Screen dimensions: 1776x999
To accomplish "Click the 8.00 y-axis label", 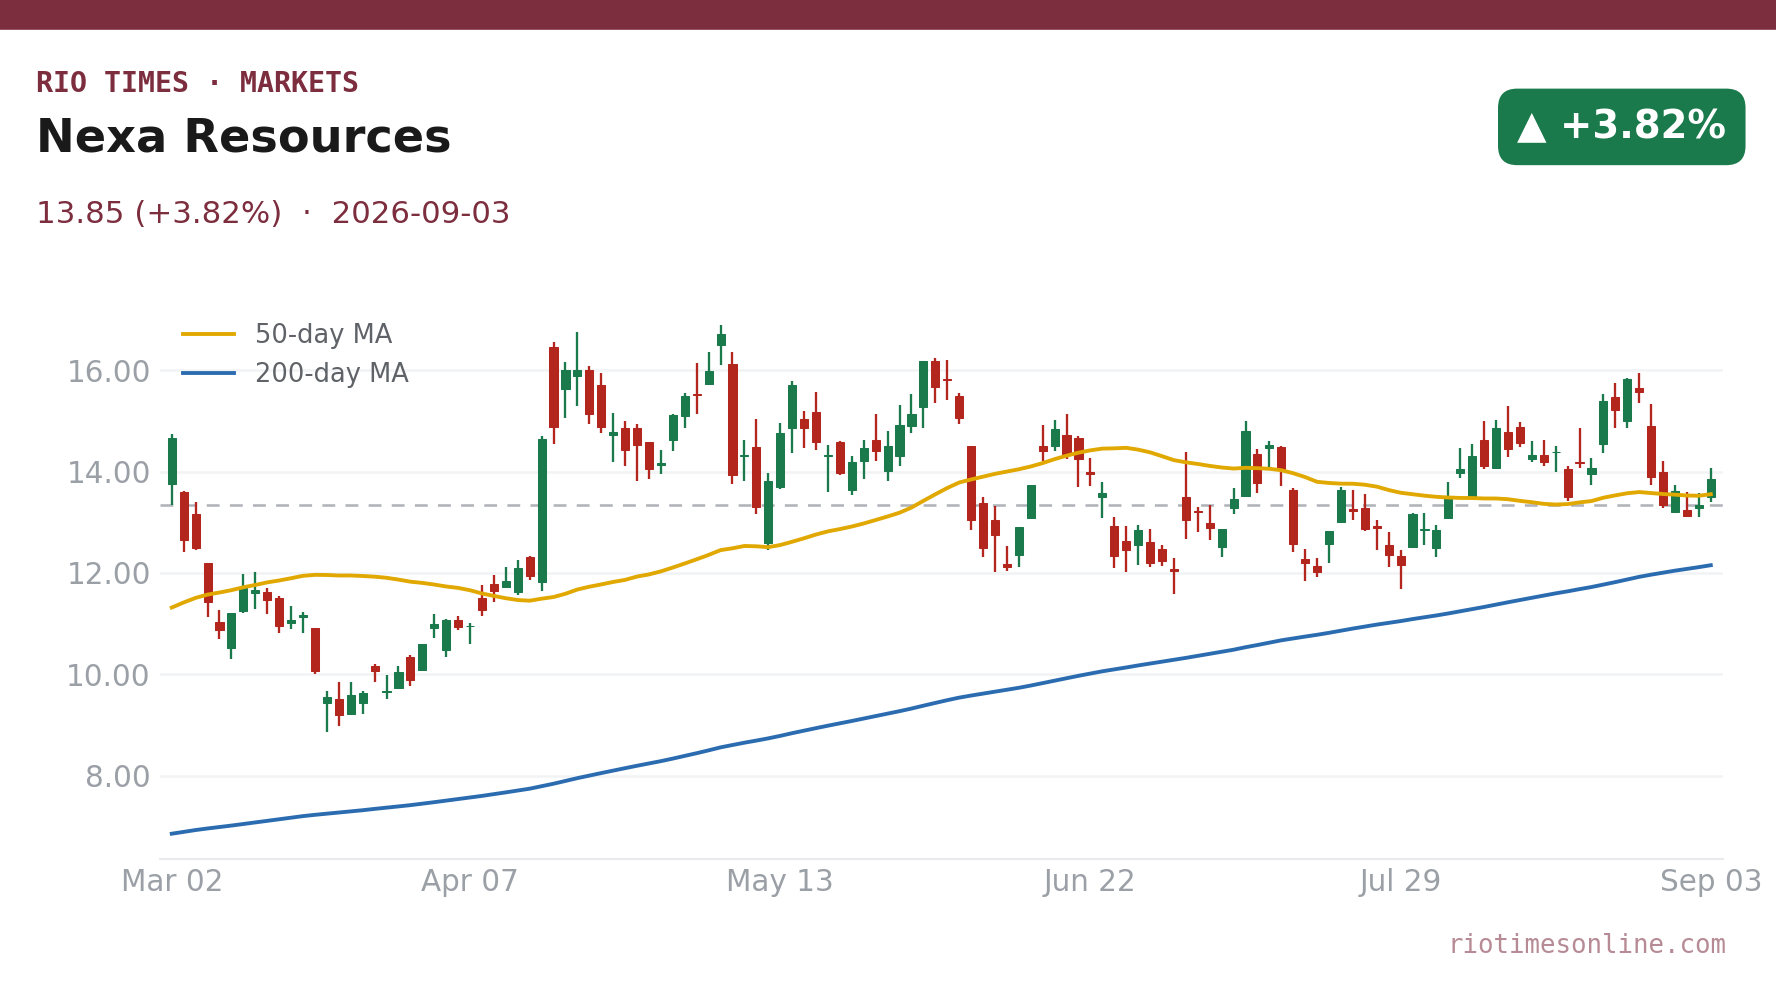I will coord(117,777).
